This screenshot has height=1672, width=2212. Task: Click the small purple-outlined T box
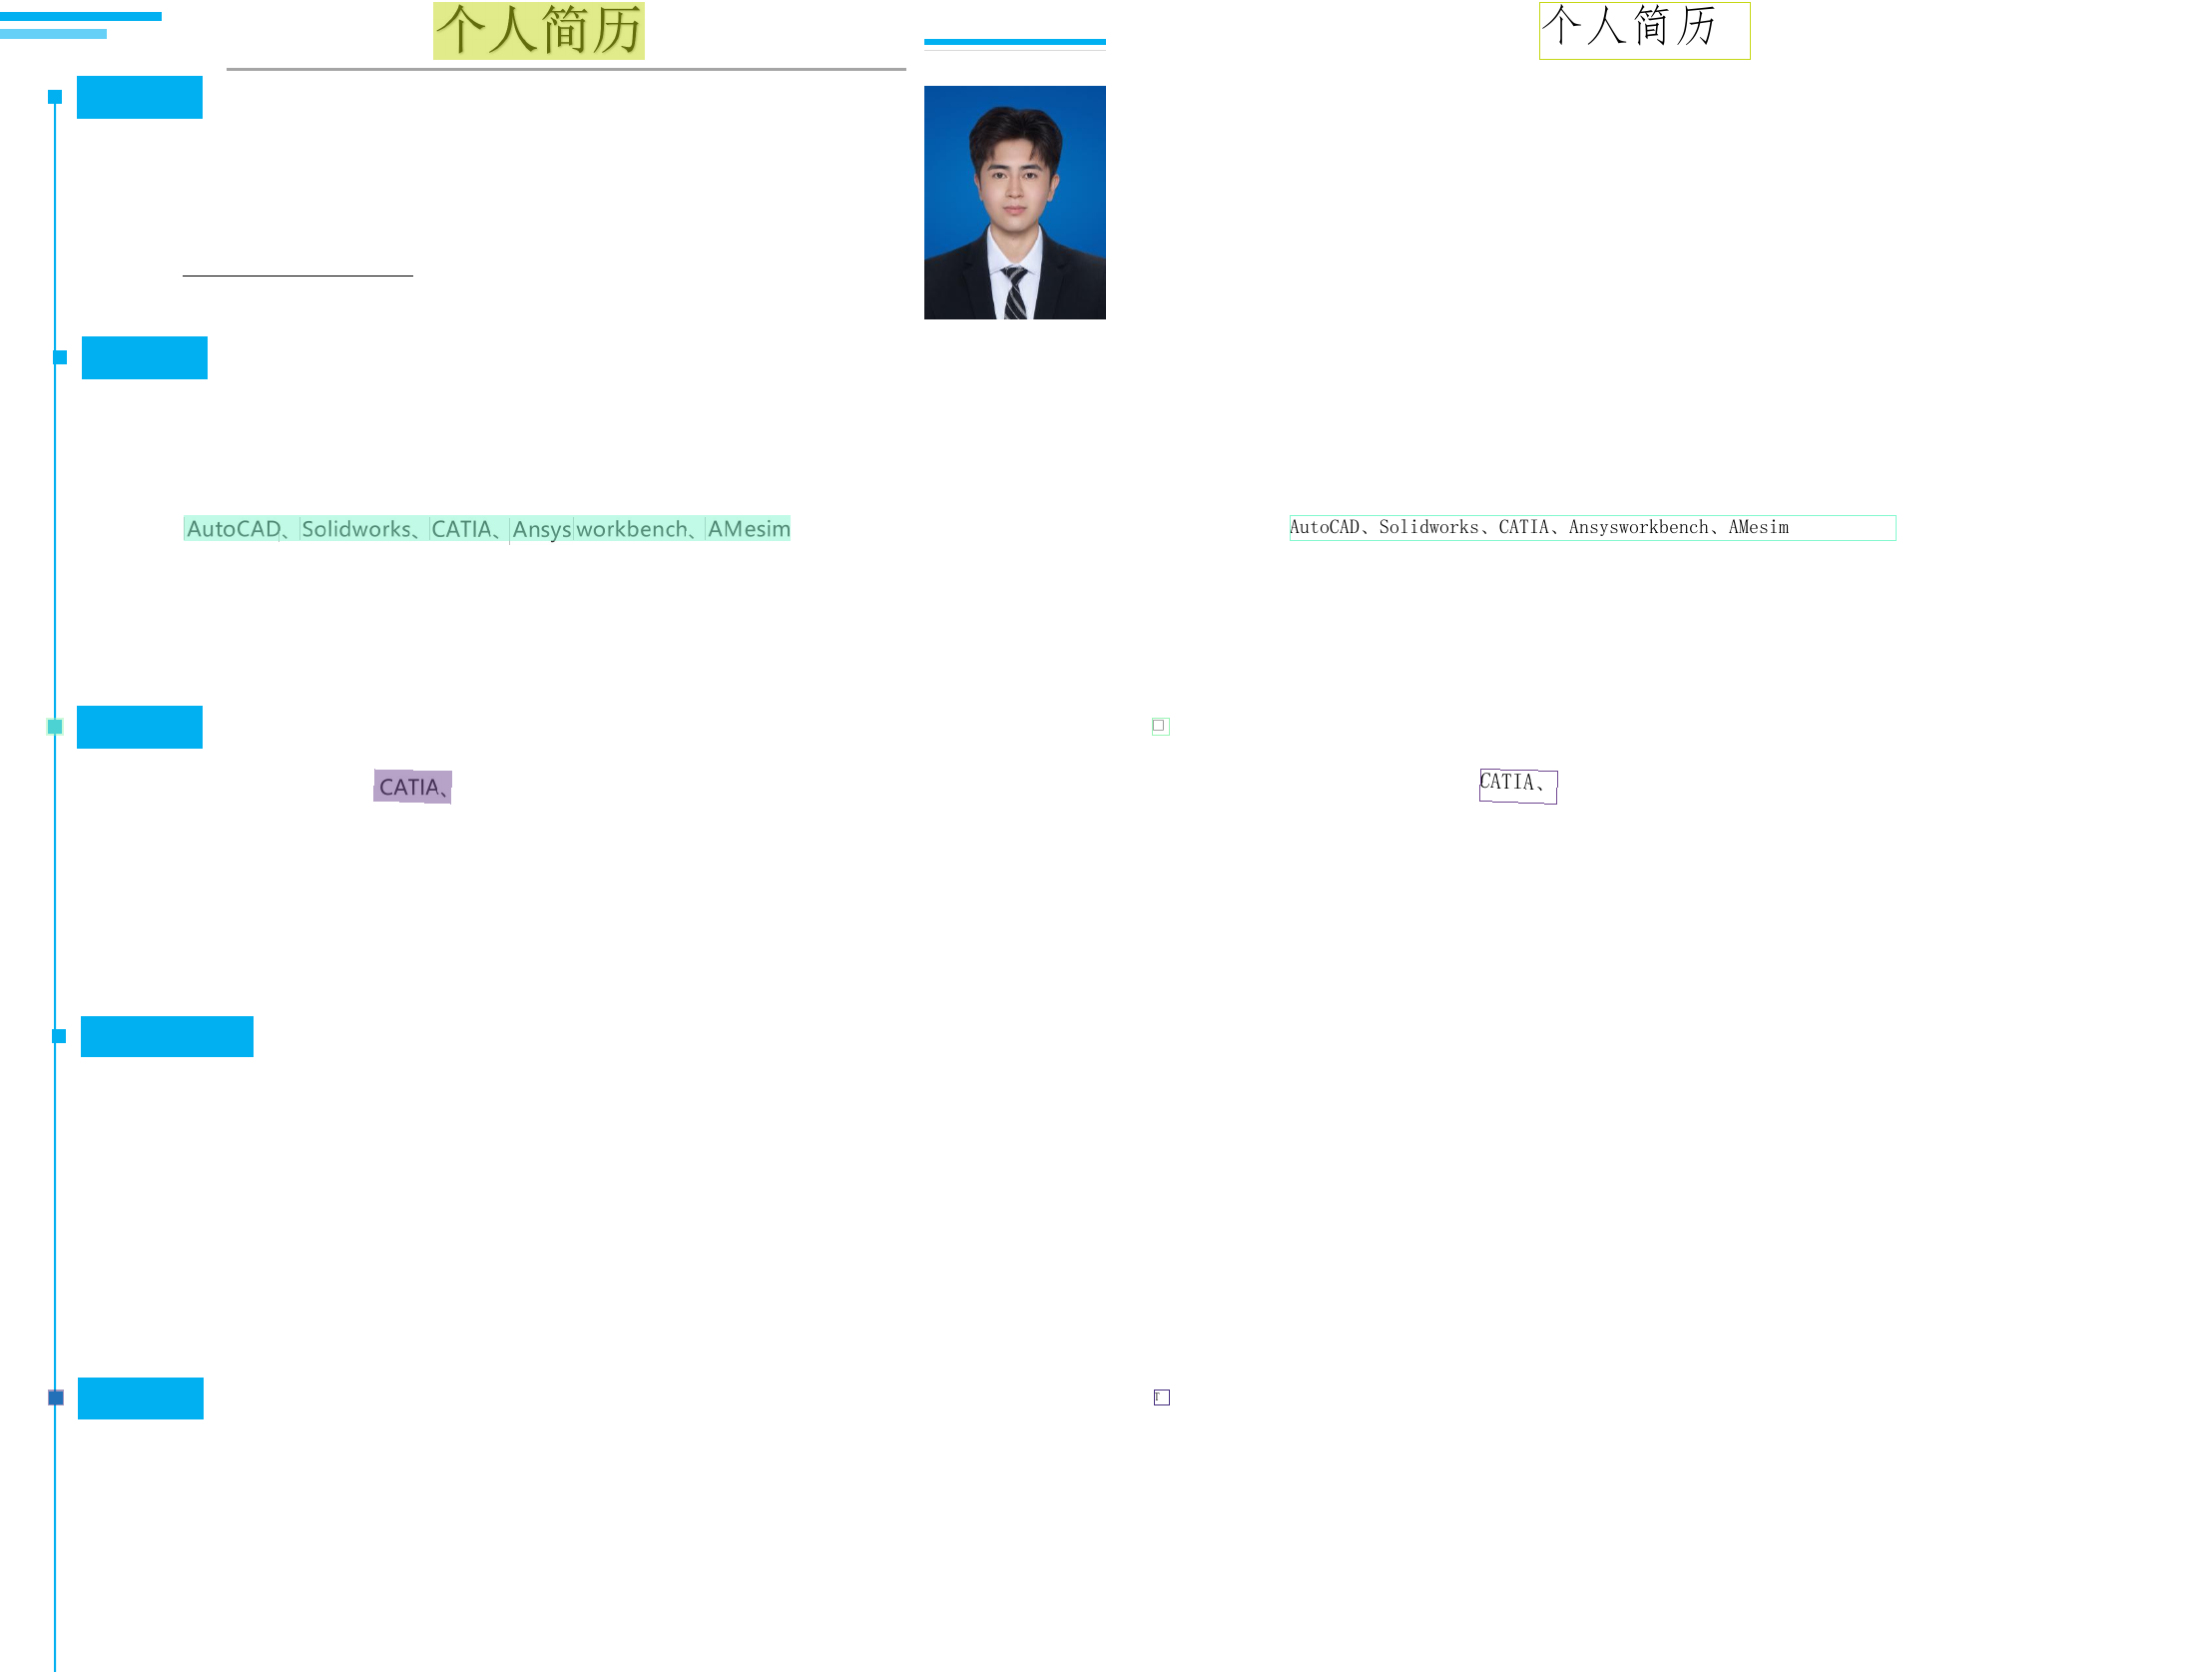pyautogui.click(x=1161, y=1397)
